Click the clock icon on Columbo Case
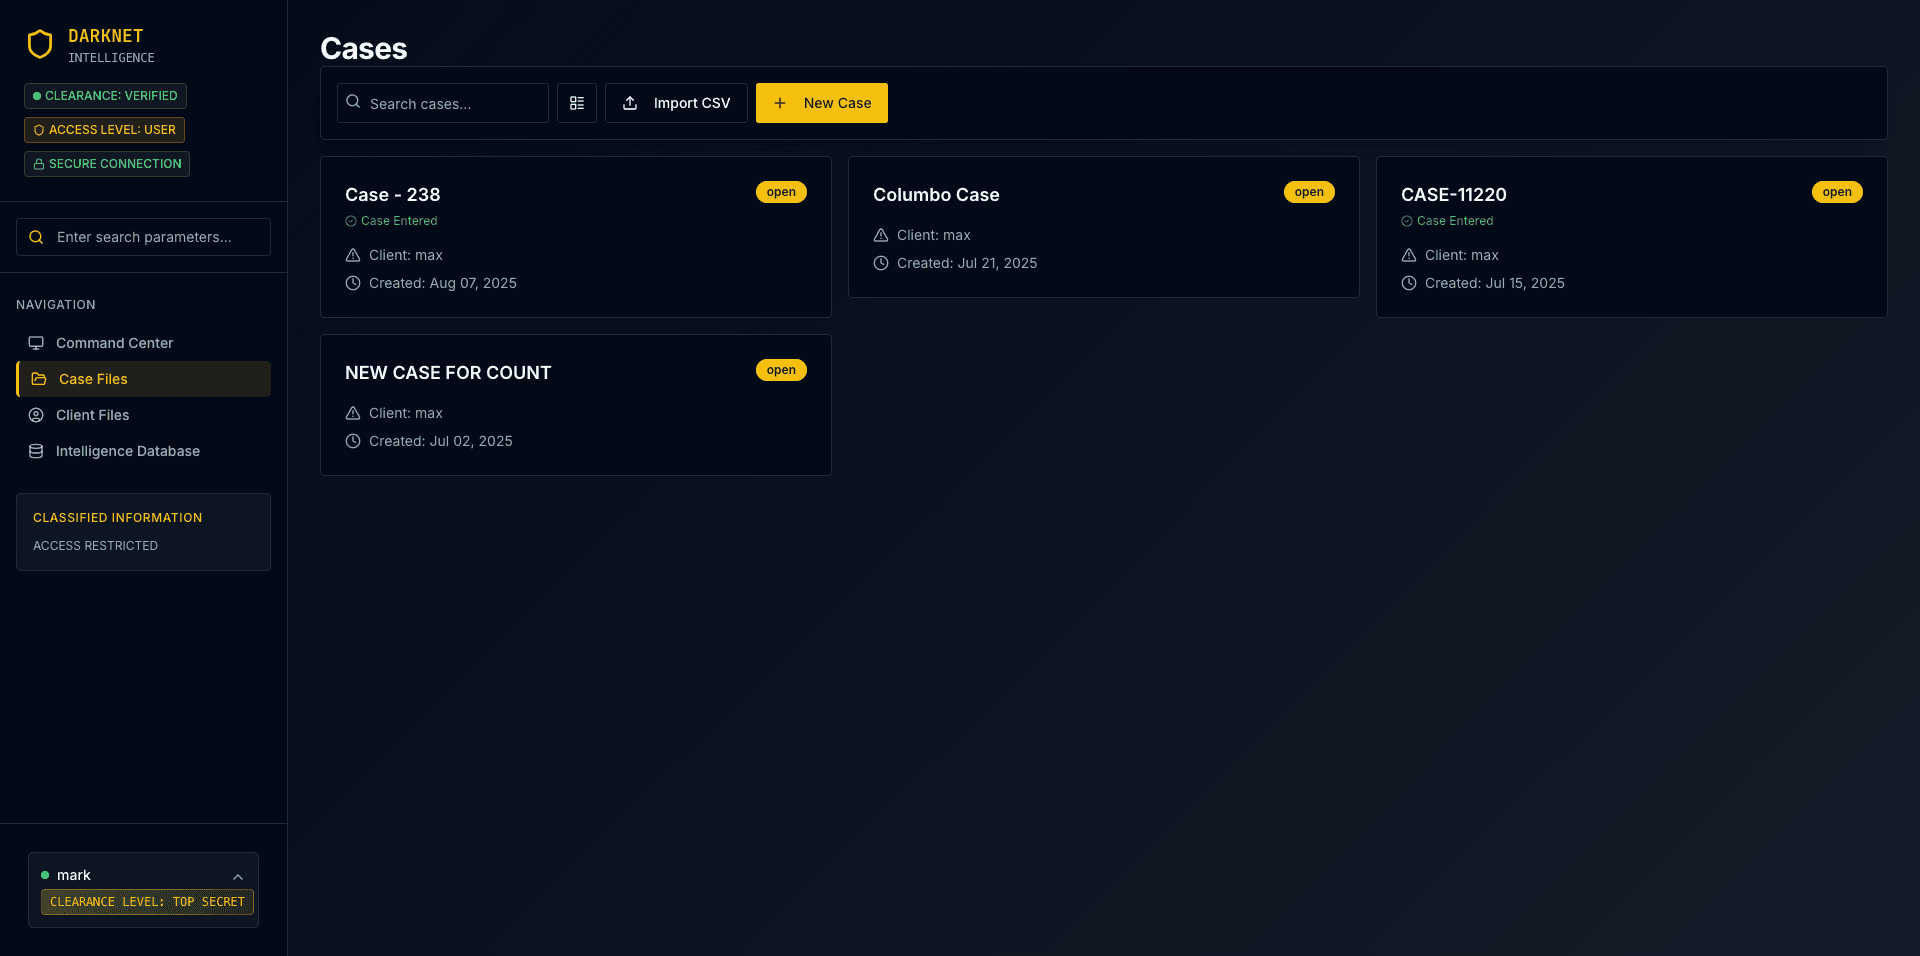 pos(881,263)
